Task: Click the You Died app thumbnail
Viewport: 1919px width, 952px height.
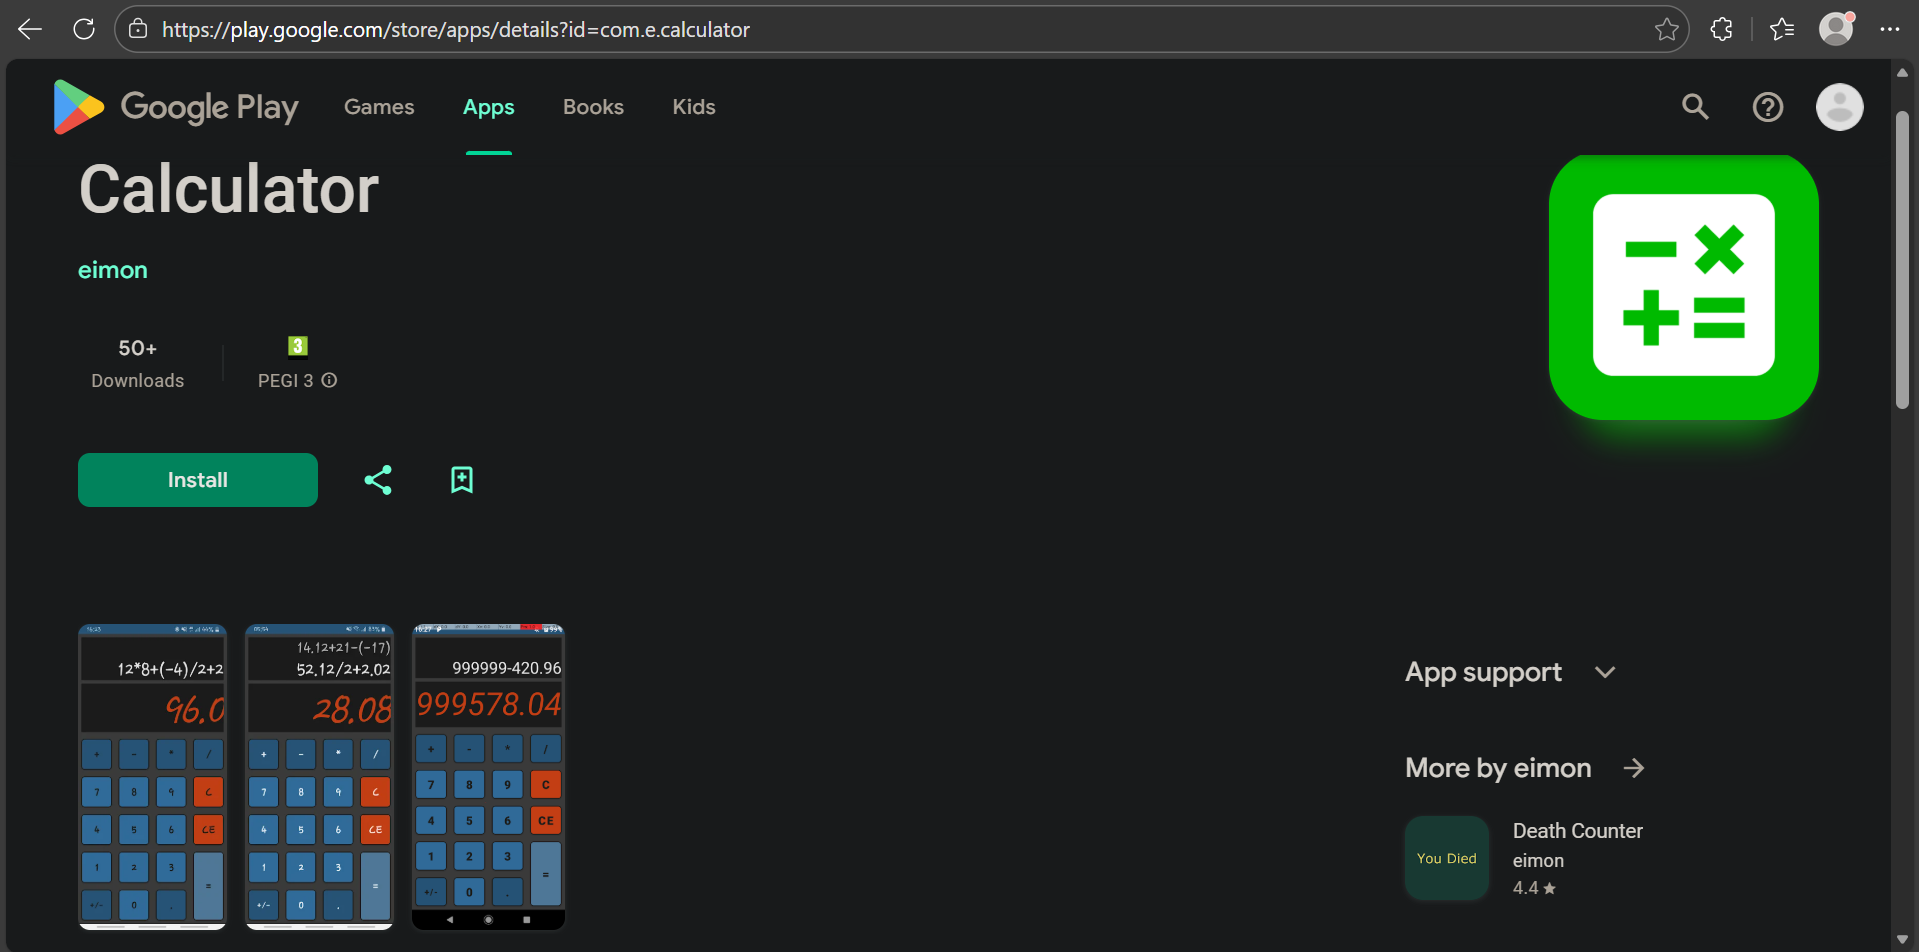Action: 1447,858
